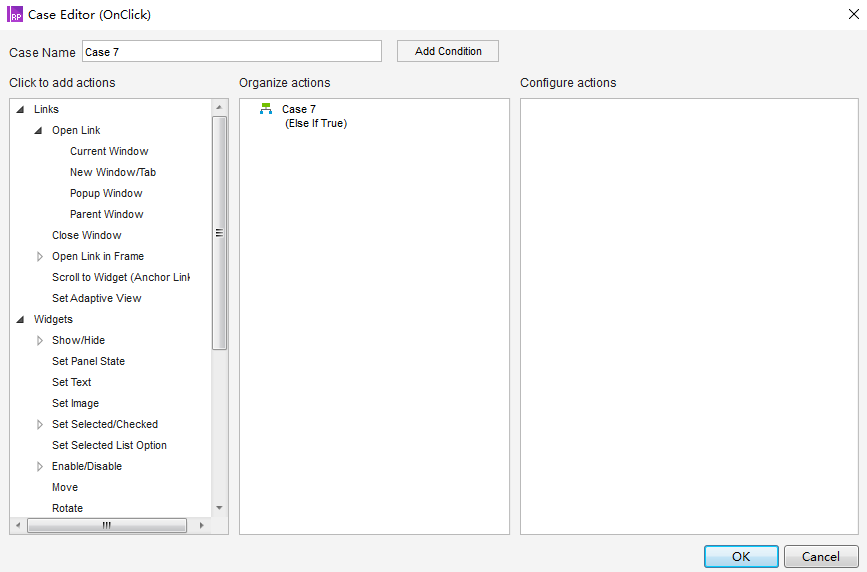Select the Set Selected/Checked action
The image size is (867, 572).
[x=105, y=425]
